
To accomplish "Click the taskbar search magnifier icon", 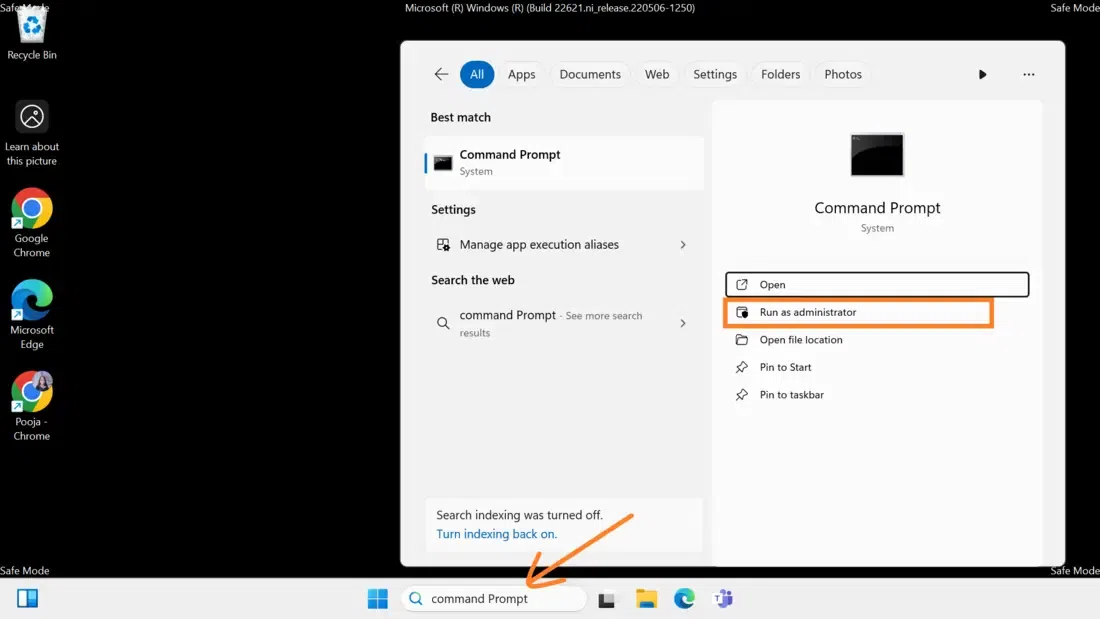I will (416, 599).
